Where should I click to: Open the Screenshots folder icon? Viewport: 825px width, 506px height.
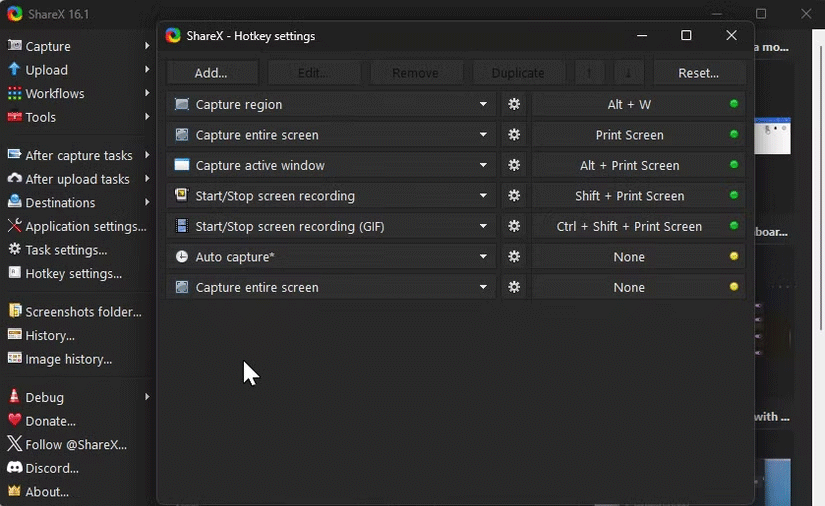point(14,311)
